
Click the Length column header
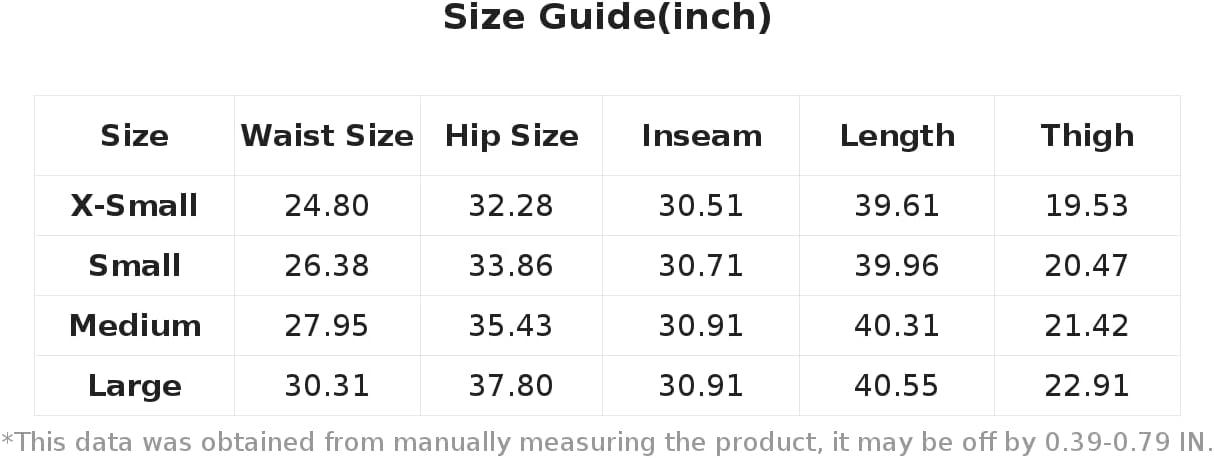(897, 136)
